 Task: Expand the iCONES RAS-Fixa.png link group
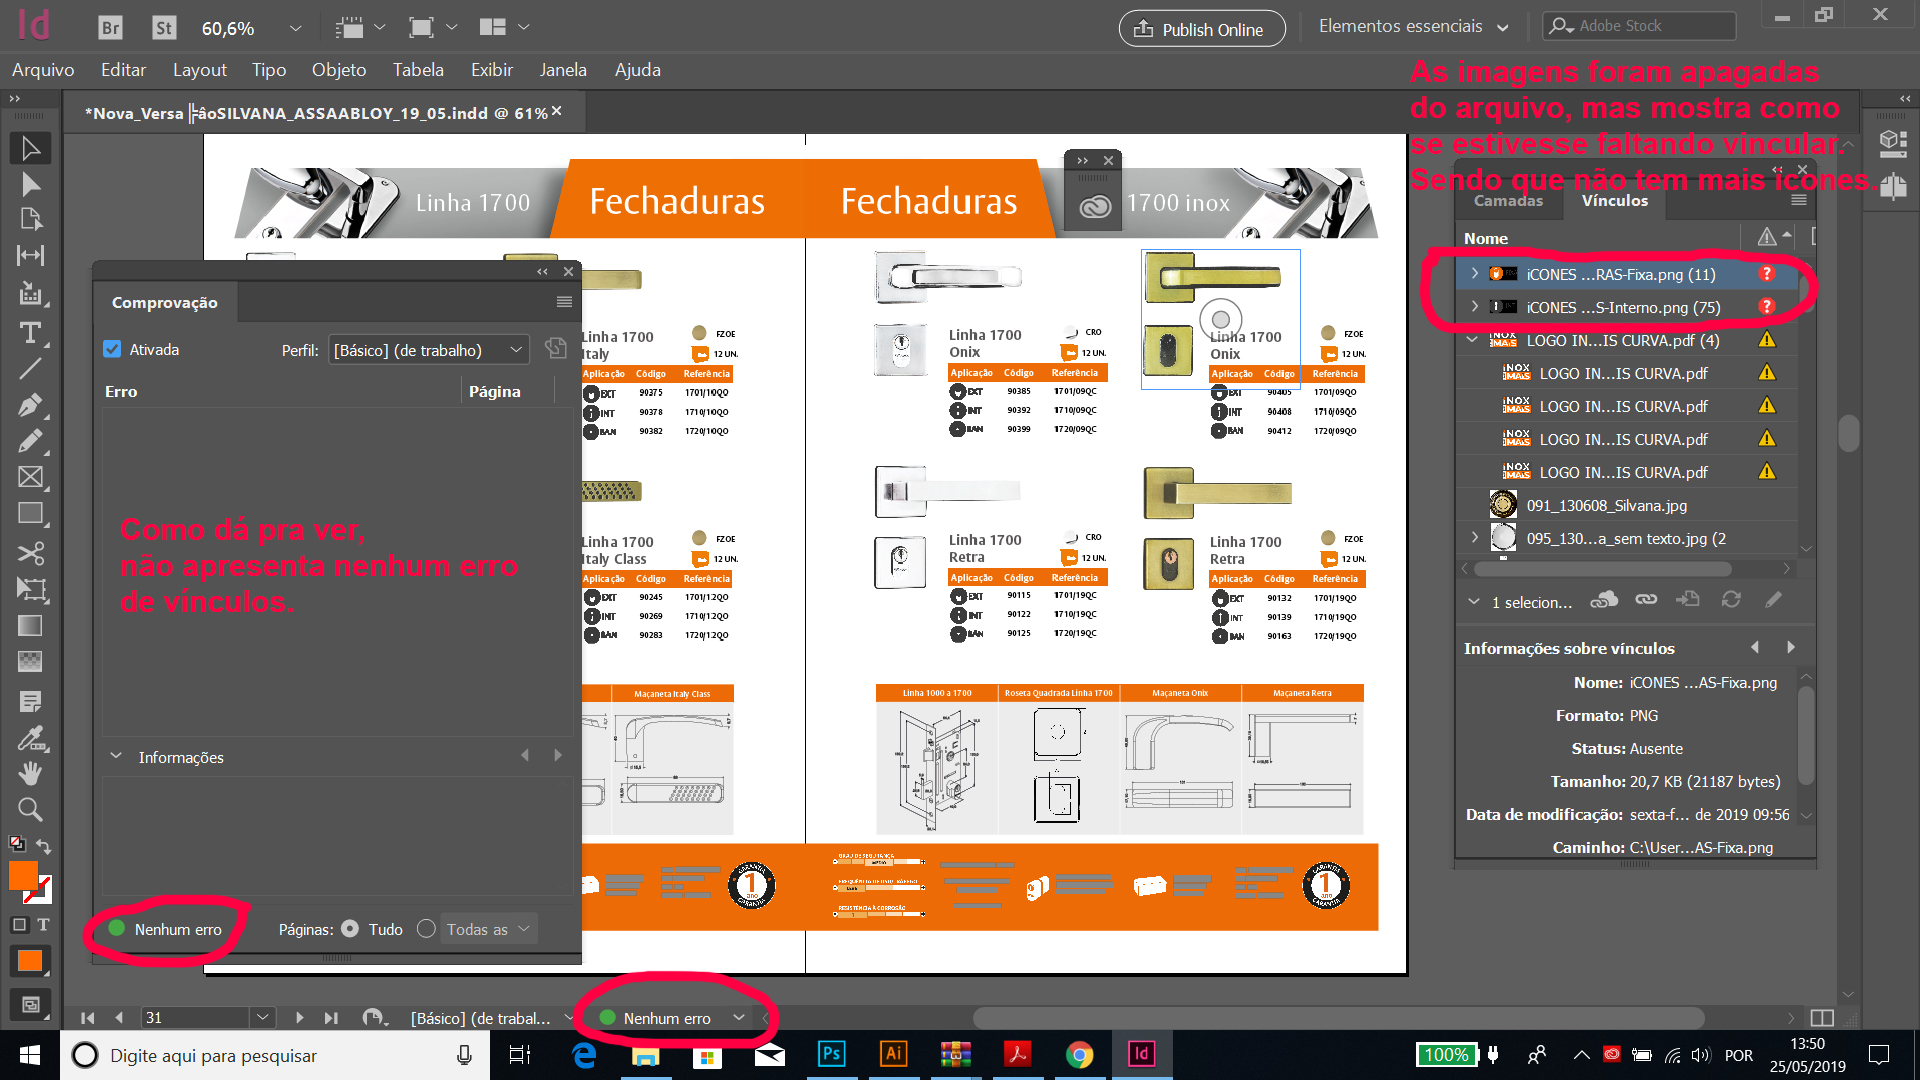click(x=1474, y=274)
